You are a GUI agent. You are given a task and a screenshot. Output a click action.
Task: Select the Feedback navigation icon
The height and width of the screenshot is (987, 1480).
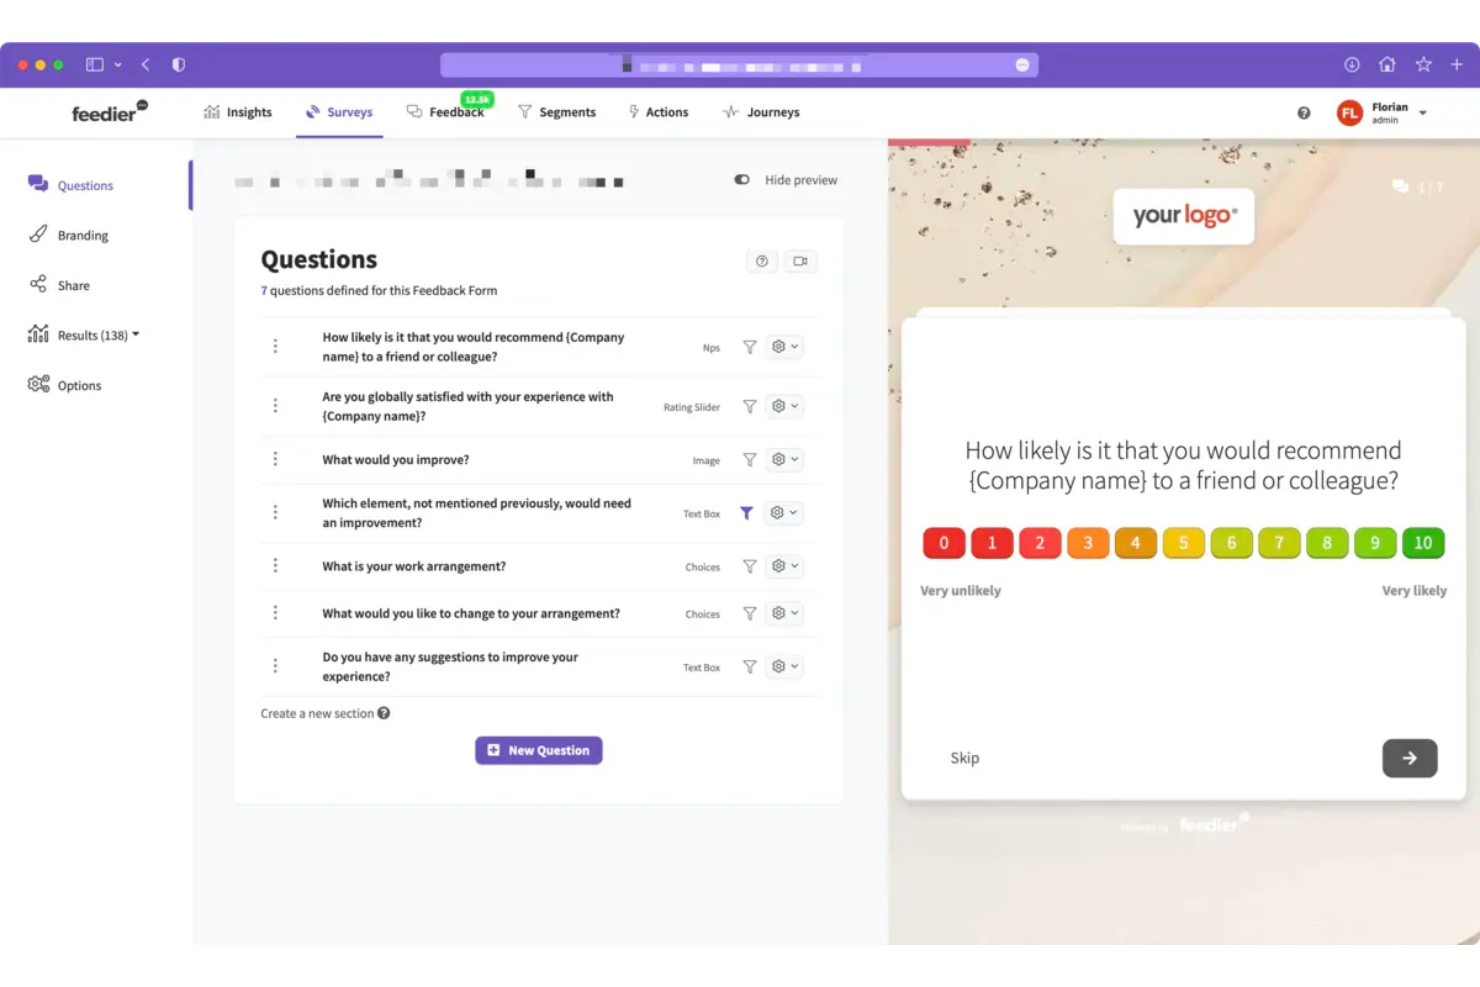coord(414,112)
